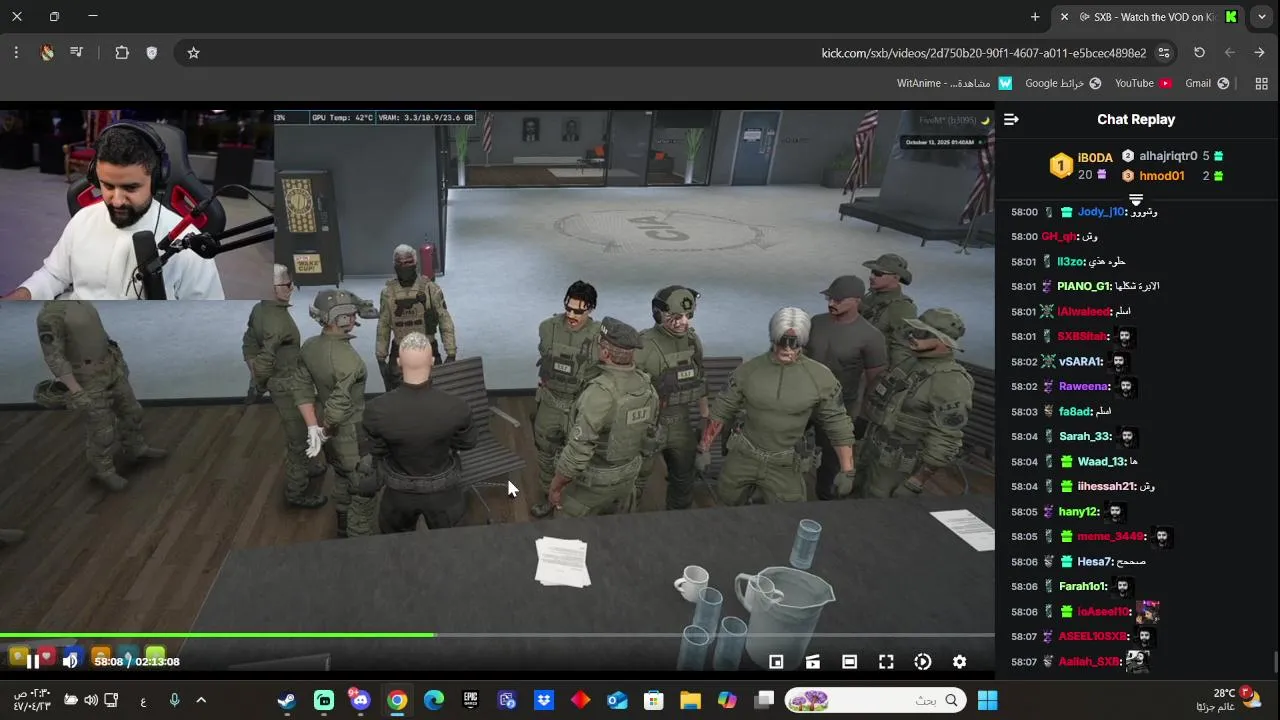The image size is (1280, 720).
Task: Click username Raweena in chat
Action: [x=1084, y=386]
